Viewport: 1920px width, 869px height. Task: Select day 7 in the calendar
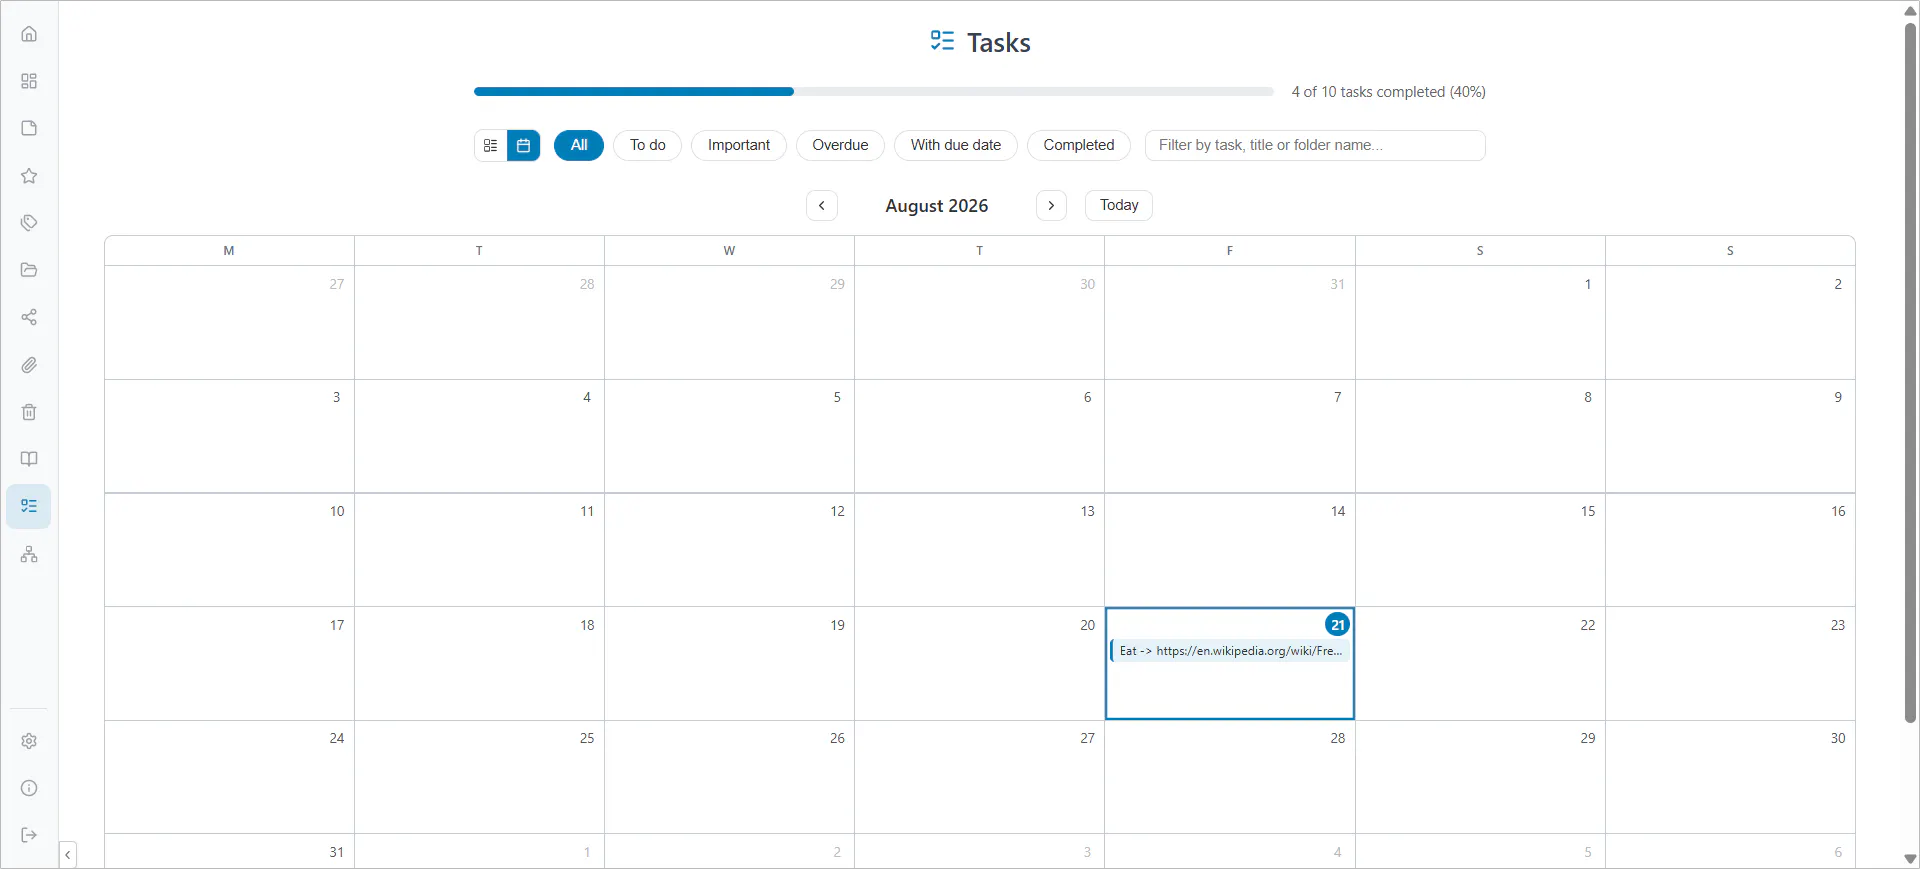pyautogui.click(x=1230, y=436)
